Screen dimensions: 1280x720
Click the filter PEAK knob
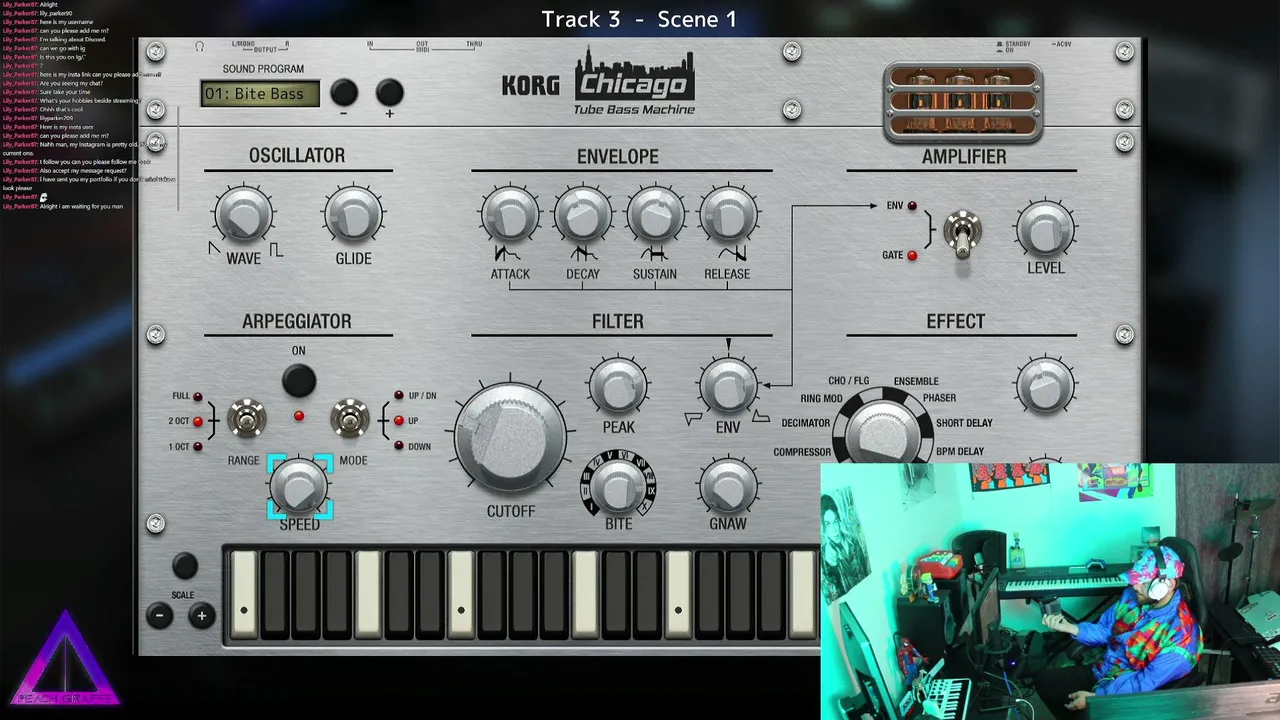click(x=618, y=385)
